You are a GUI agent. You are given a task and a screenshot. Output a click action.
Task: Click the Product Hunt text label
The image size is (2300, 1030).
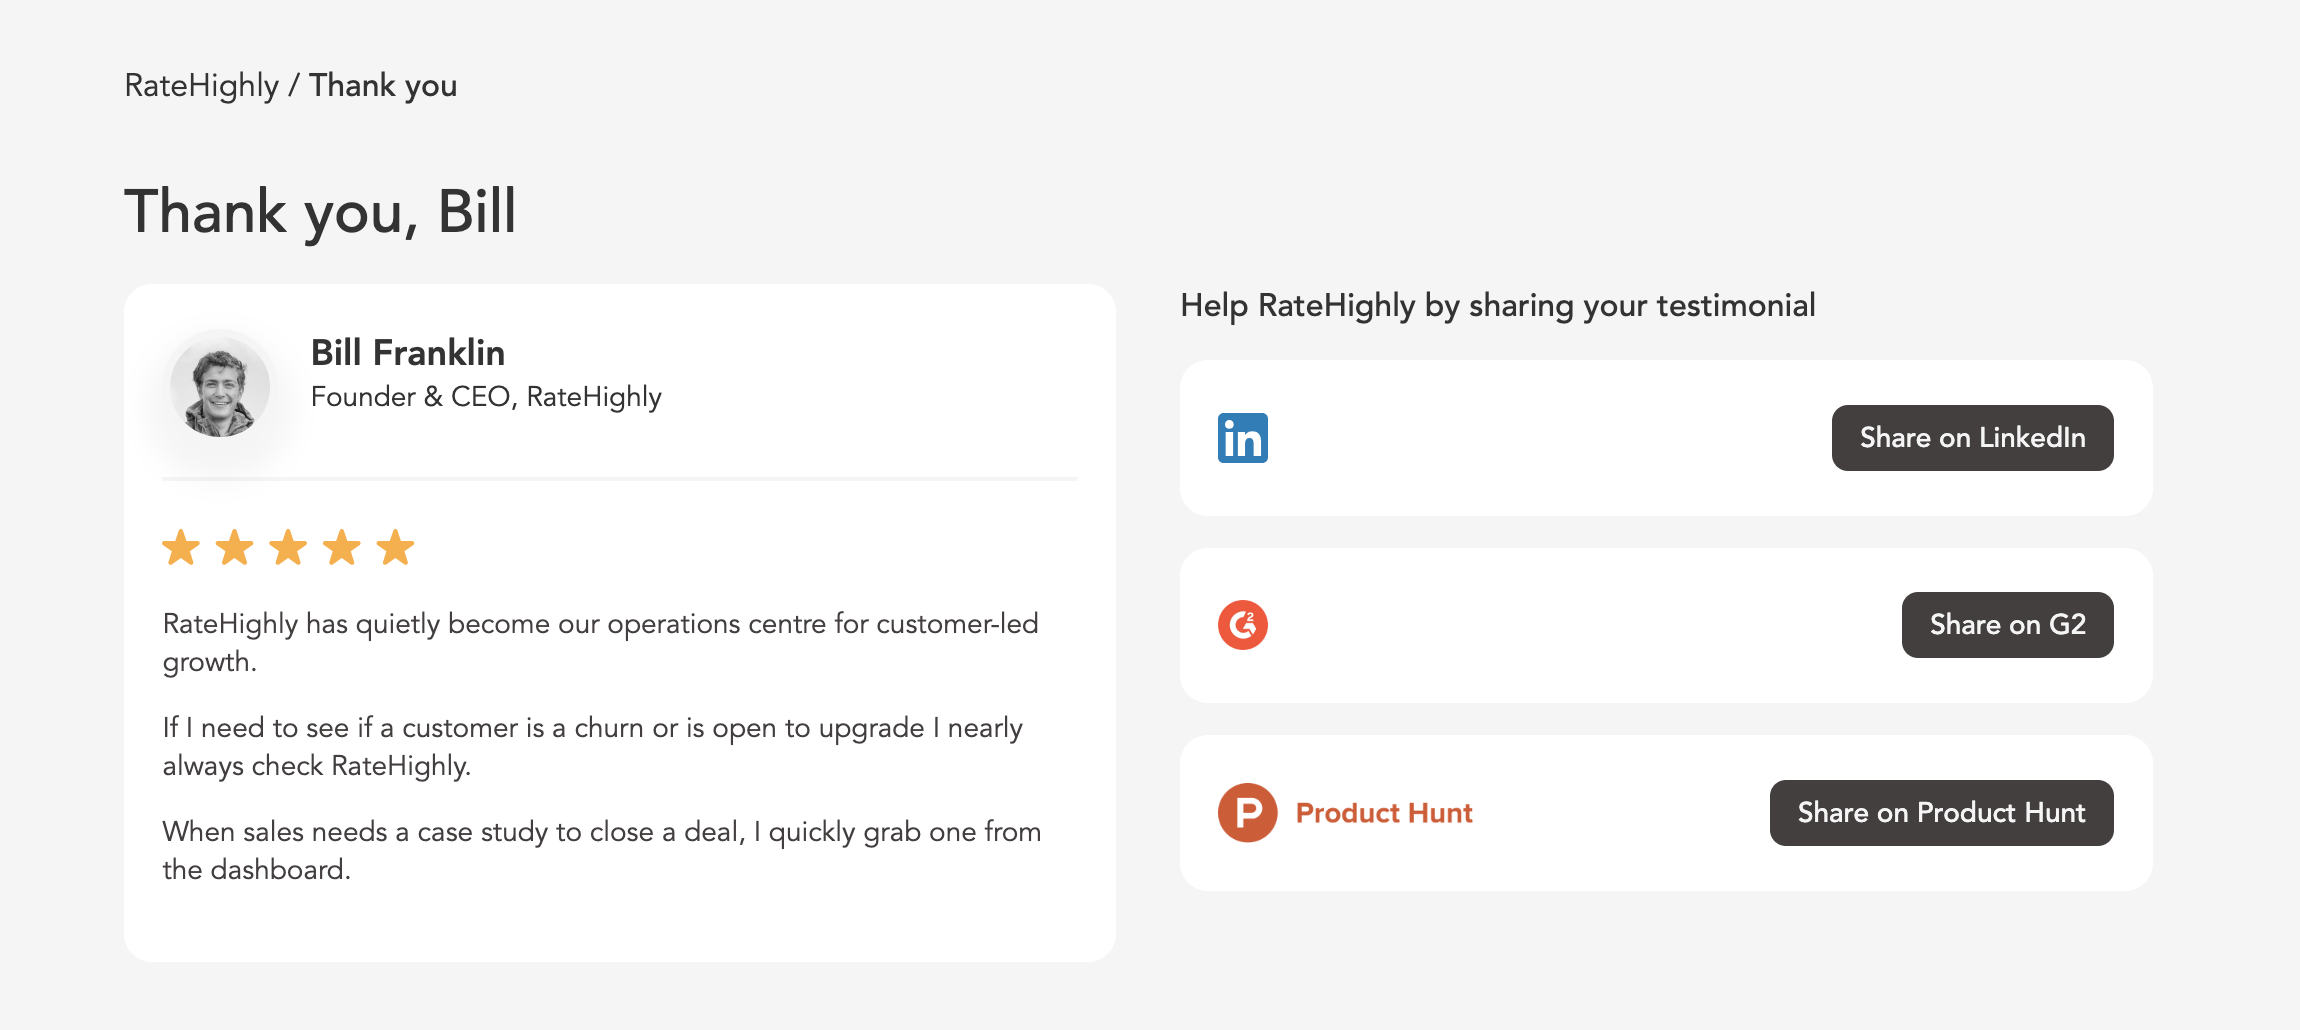click(1384, 813)
